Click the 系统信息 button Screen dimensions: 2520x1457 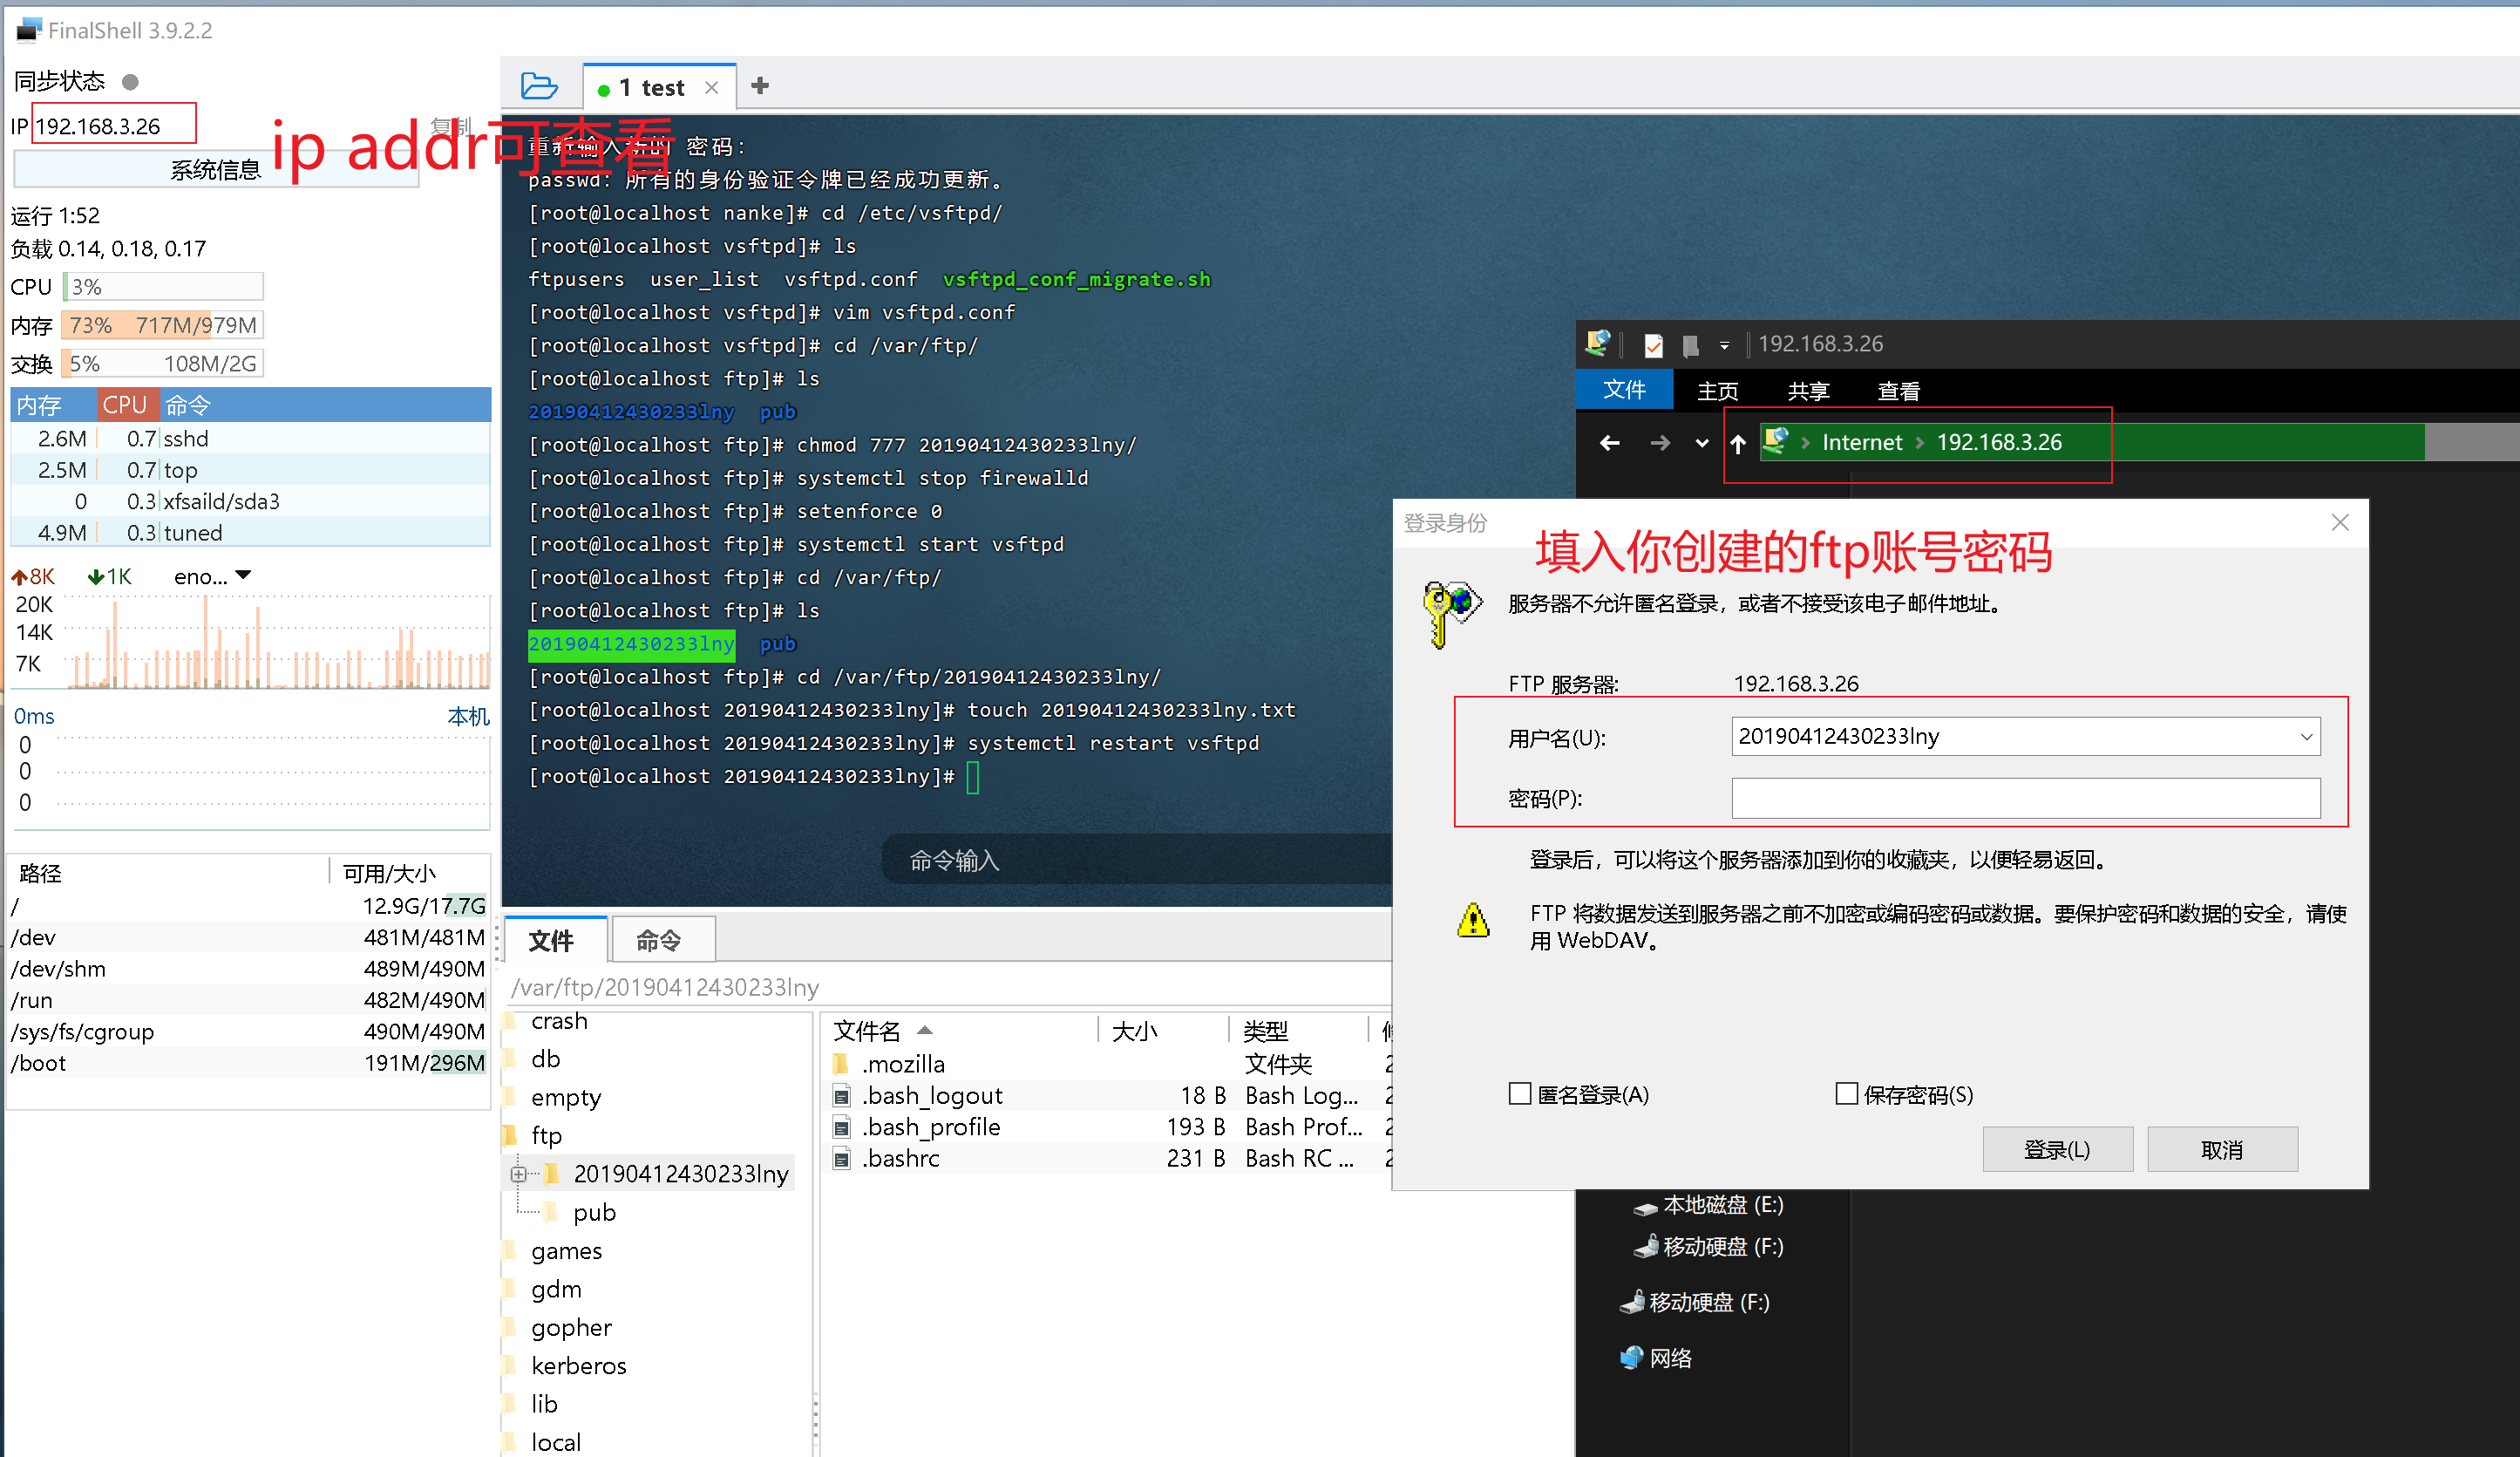click(x=215, y=170)
